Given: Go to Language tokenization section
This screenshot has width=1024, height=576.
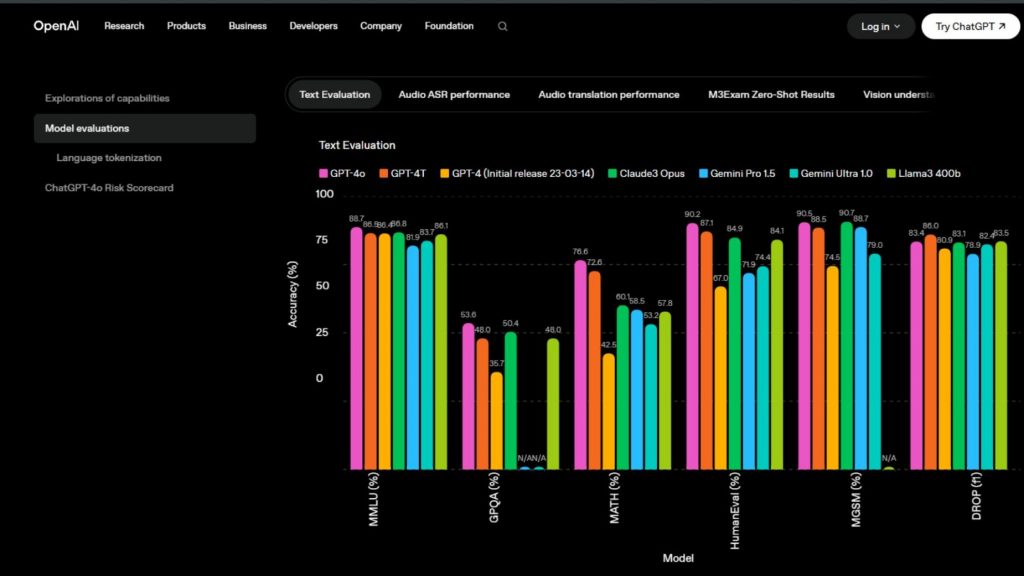Looking at the screenshot, I should point(109,158).
